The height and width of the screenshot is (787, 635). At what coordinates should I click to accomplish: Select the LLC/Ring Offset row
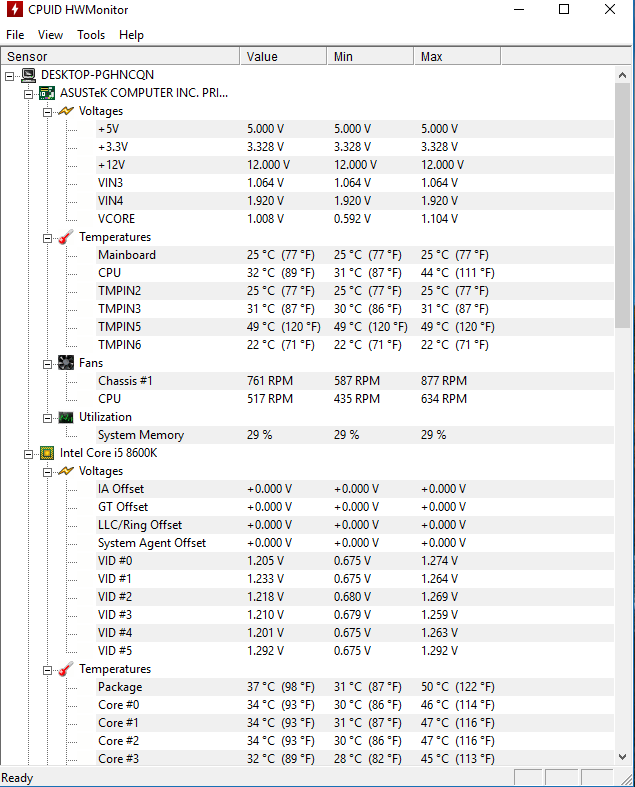click(x=355, y=525)
